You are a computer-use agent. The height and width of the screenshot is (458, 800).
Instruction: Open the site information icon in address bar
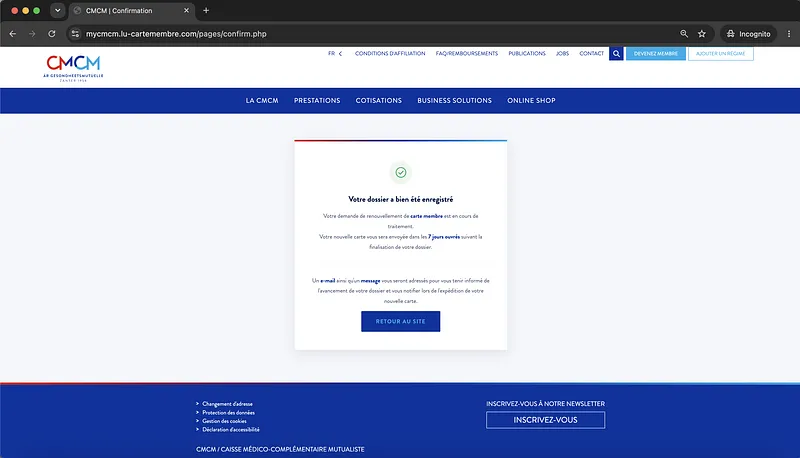pos(75,34)
